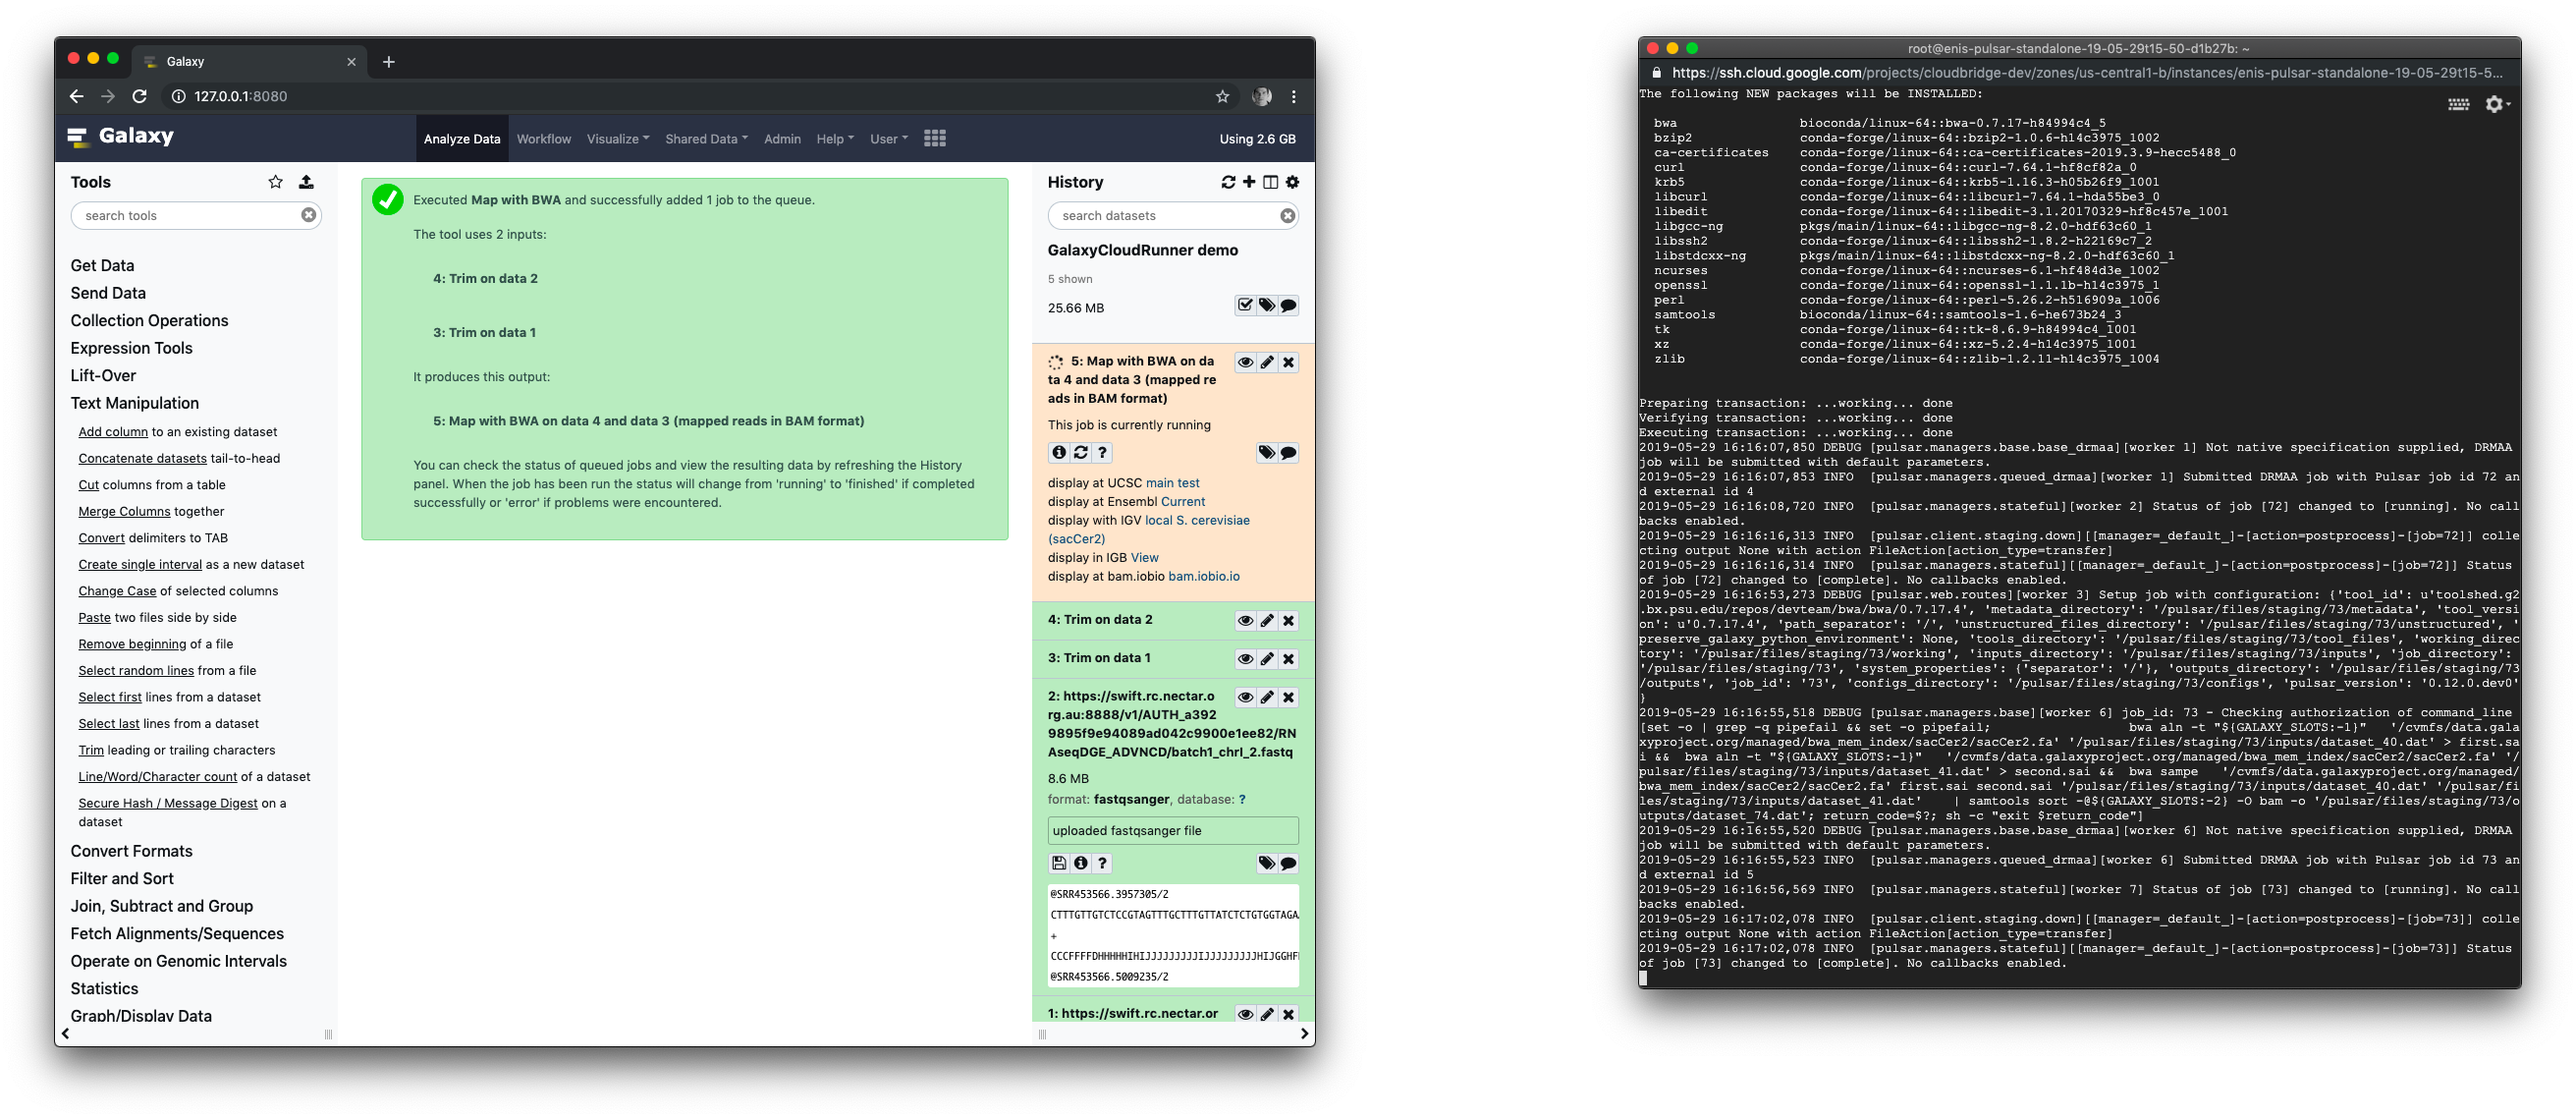Delete 4: Trim on data 2
The height and width of the screenshot is (1119, 2576).
[x=1288, y=620]
